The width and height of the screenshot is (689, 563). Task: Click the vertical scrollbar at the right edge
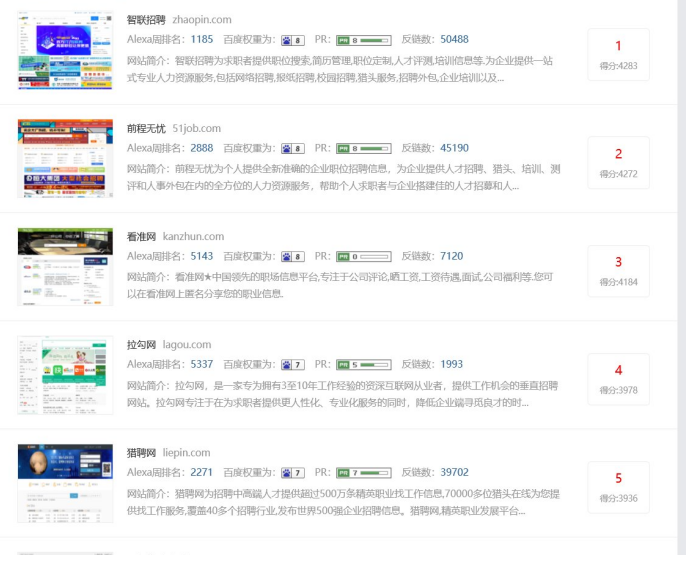tap(682, 277)
